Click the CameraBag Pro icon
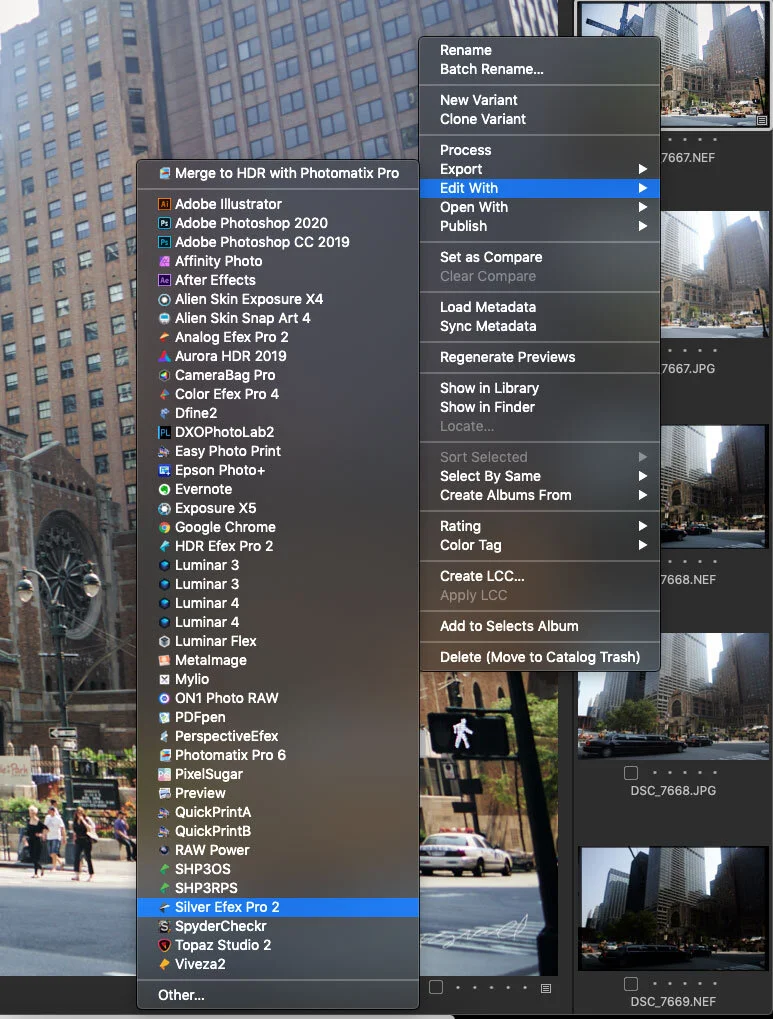The image size is (773, 1019). click(x=164, y=375)
